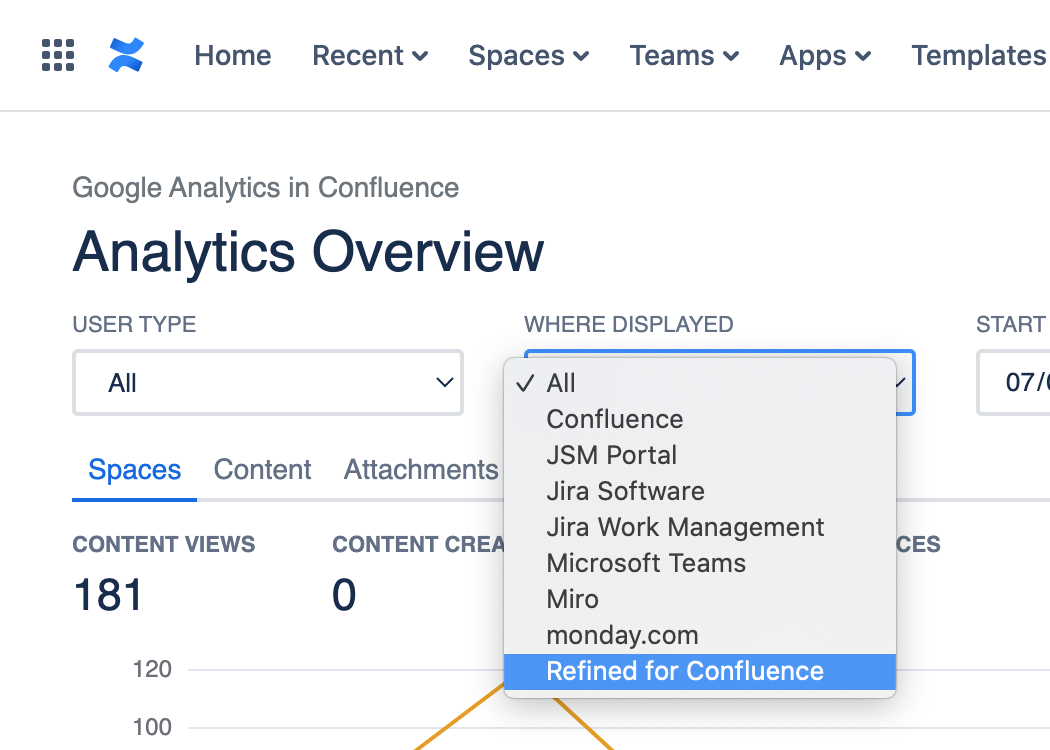The height and width of the screenshot is (750, 1050).
Task: Click the Confluence logo icon
Action: click(x=126, y=55)
